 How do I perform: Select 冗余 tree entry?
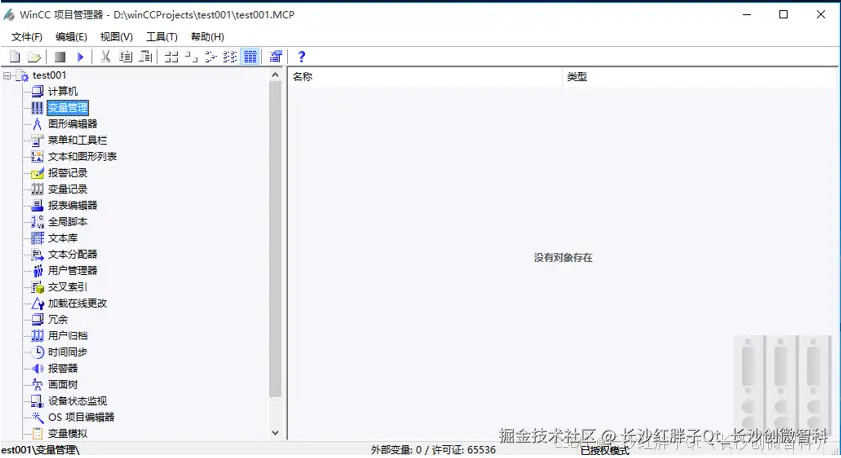(58, 320)
